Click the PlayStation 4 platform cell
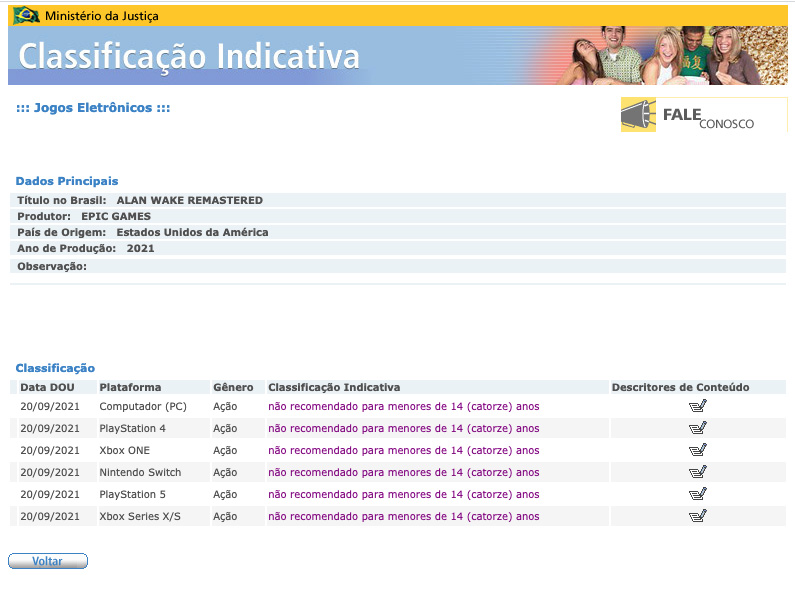The width and height of the screenshot is (795, 599). tap(132, 428)
